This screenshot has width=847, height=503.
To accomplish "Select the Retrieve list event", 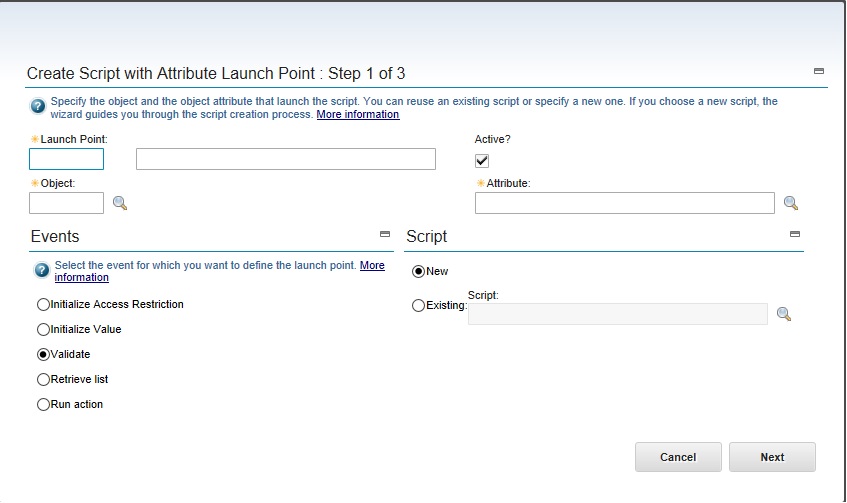I will (43, 379).
